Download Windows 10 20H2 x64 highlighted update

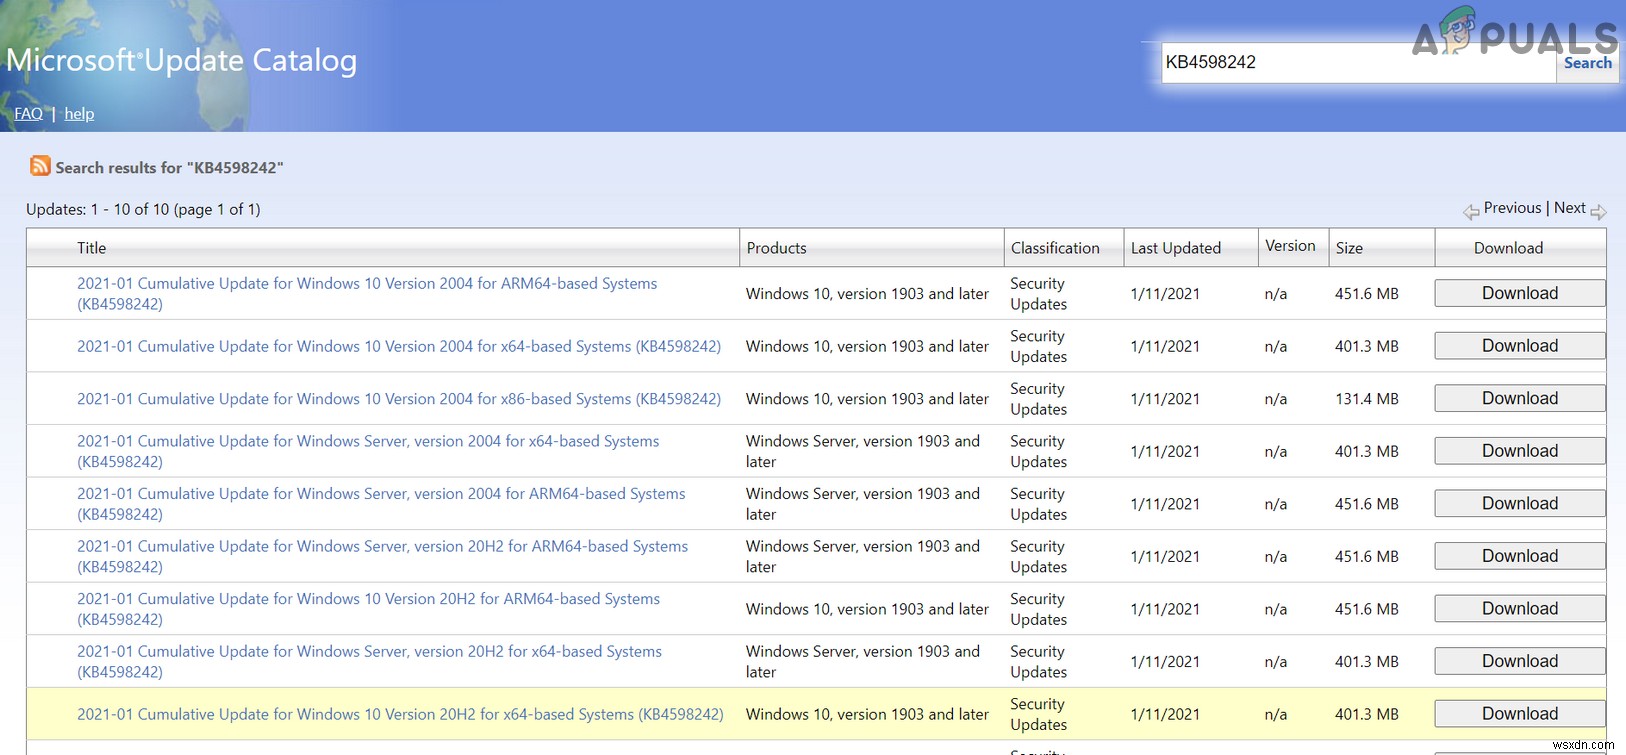(1519, 714)
